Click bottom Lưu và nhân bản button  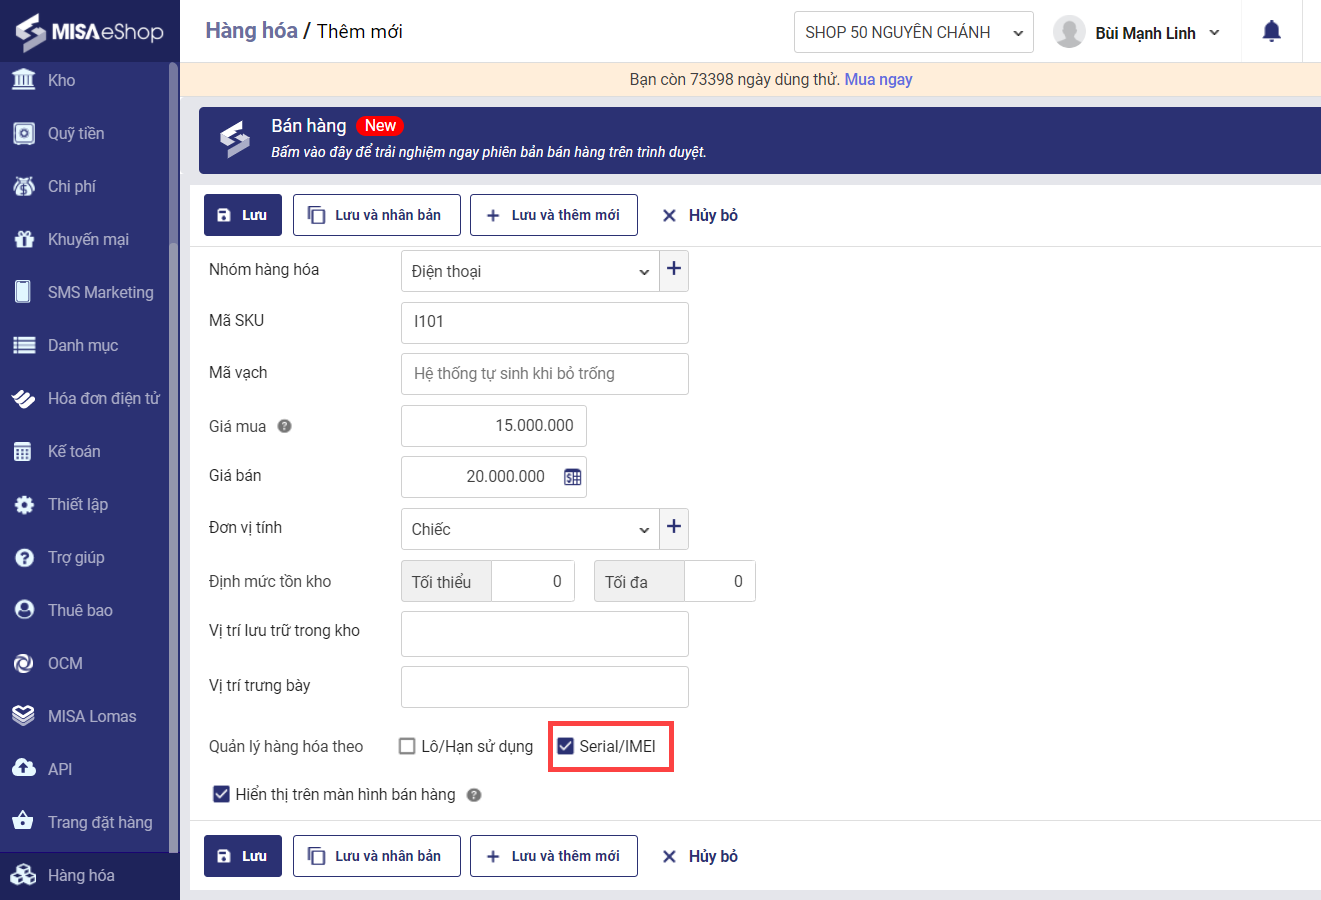point(377,856)
